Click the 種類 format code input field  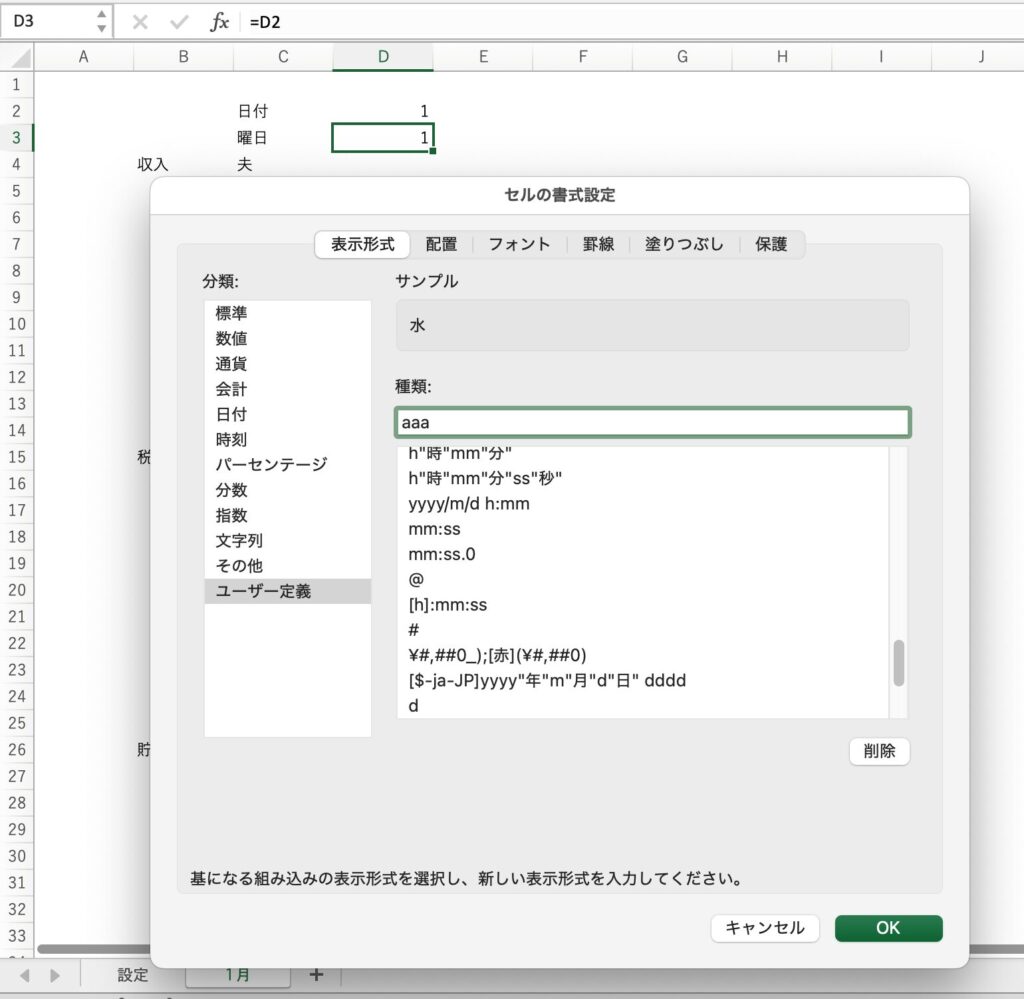[652, 423]
